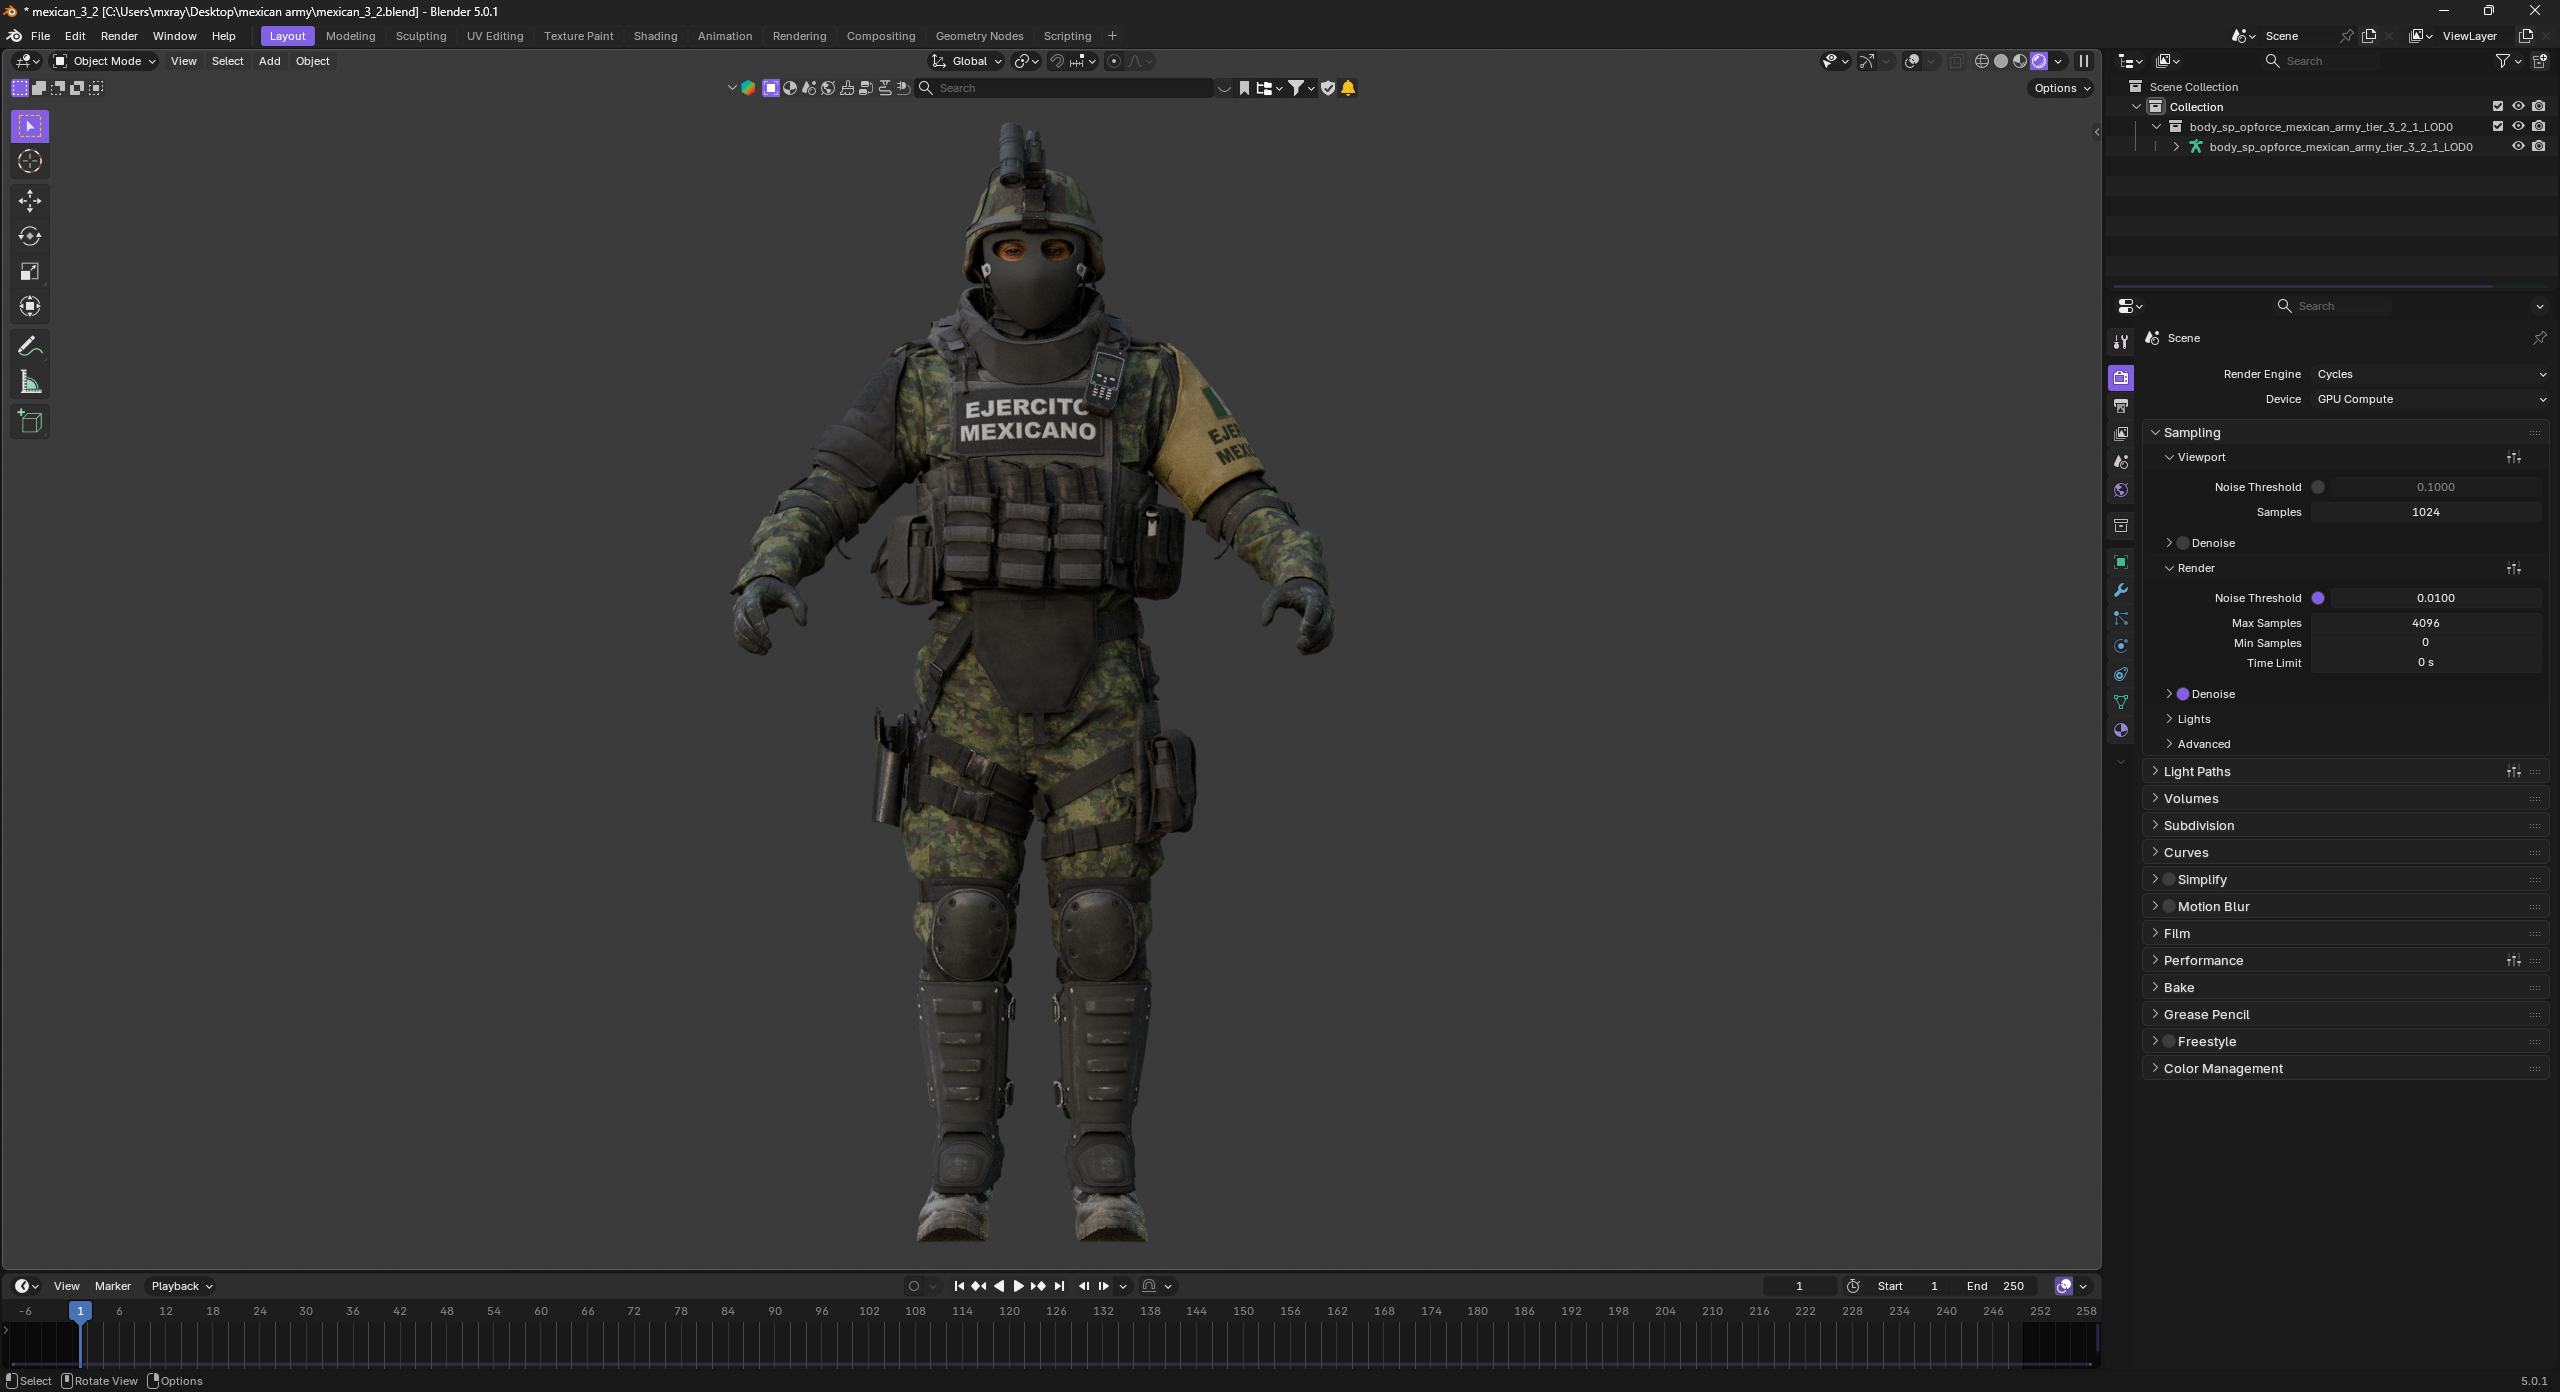This screenshot has width=2560, height=1392.
Task: Activate the Move tool
Action: (30, 201)
